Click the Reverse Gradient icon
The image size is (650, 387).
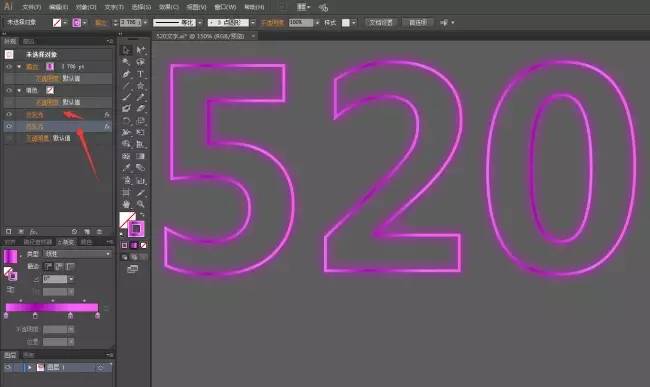click(x=10, y=290)
